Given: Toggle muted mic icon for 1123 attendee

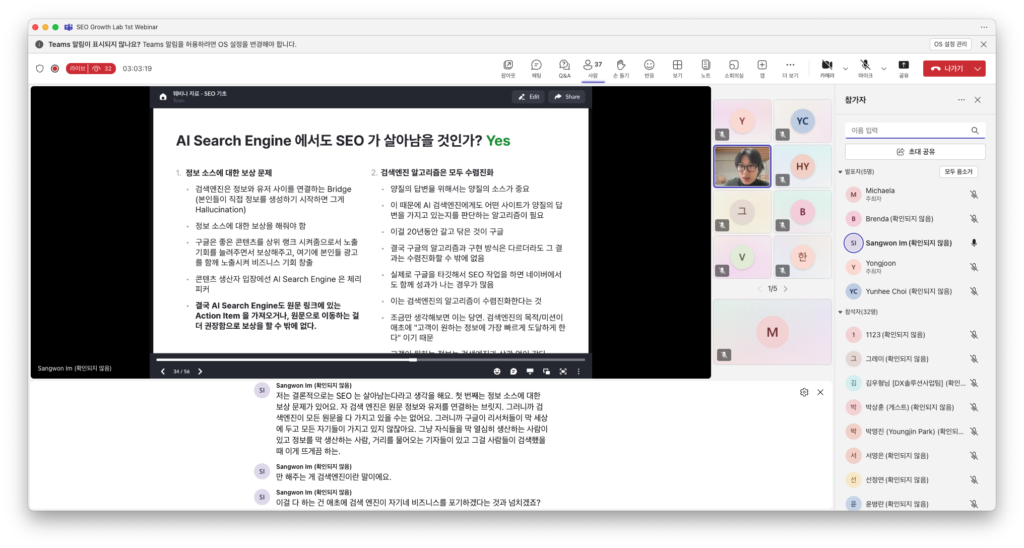Looking at the screenshot, I should coord(974,334).
